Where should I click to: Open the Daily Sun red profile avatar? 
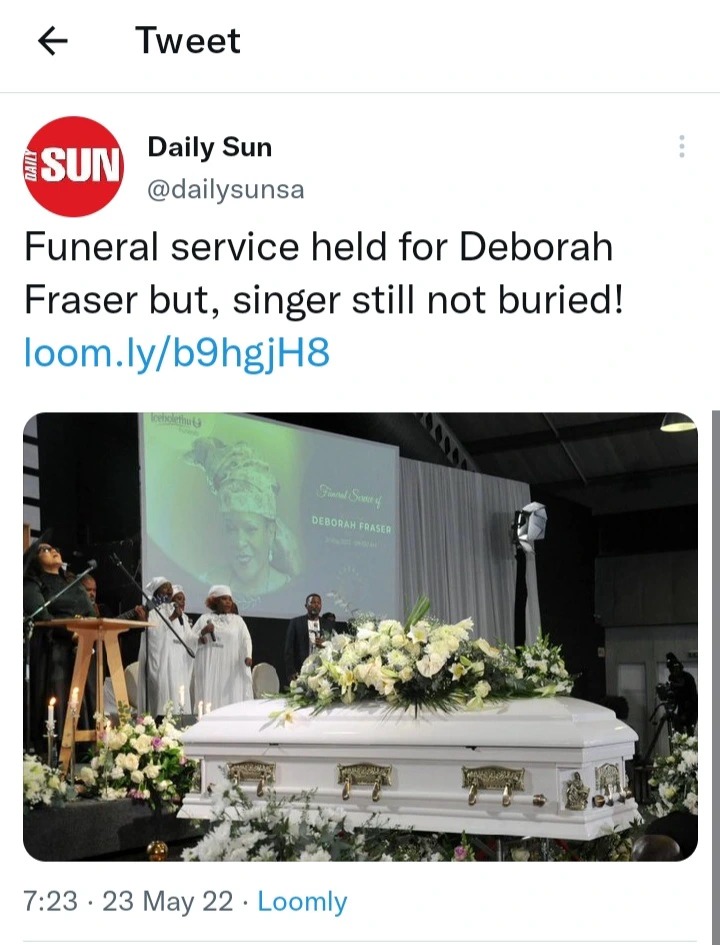[x=74, y=166]
